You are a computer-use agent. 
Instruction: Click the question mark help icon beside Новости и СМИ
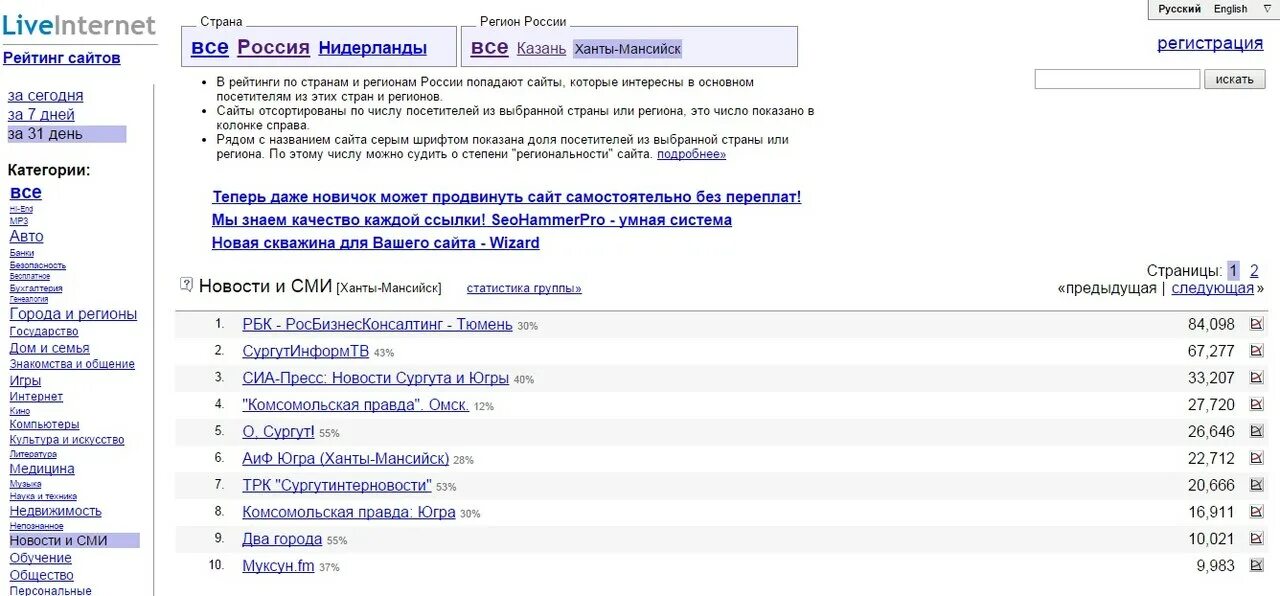tap(186, 285)
